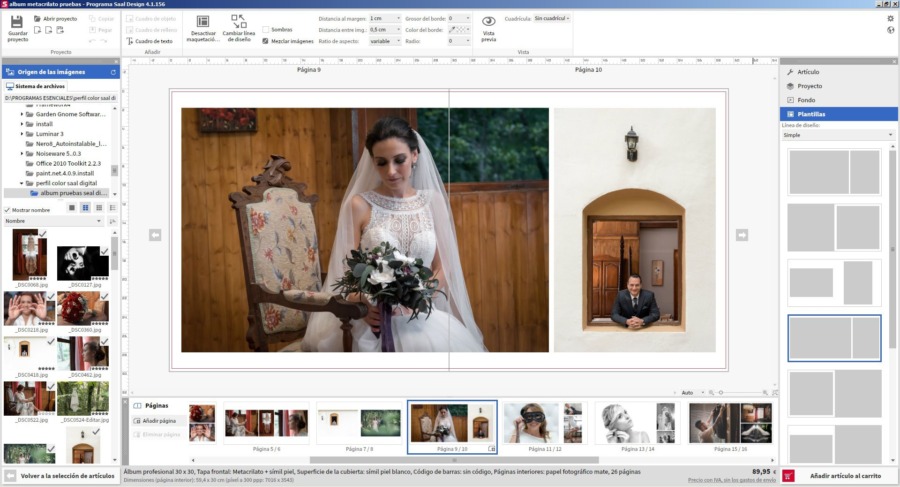
Task: Switch to the Fondo panel tab
Action: coord(806,100)
